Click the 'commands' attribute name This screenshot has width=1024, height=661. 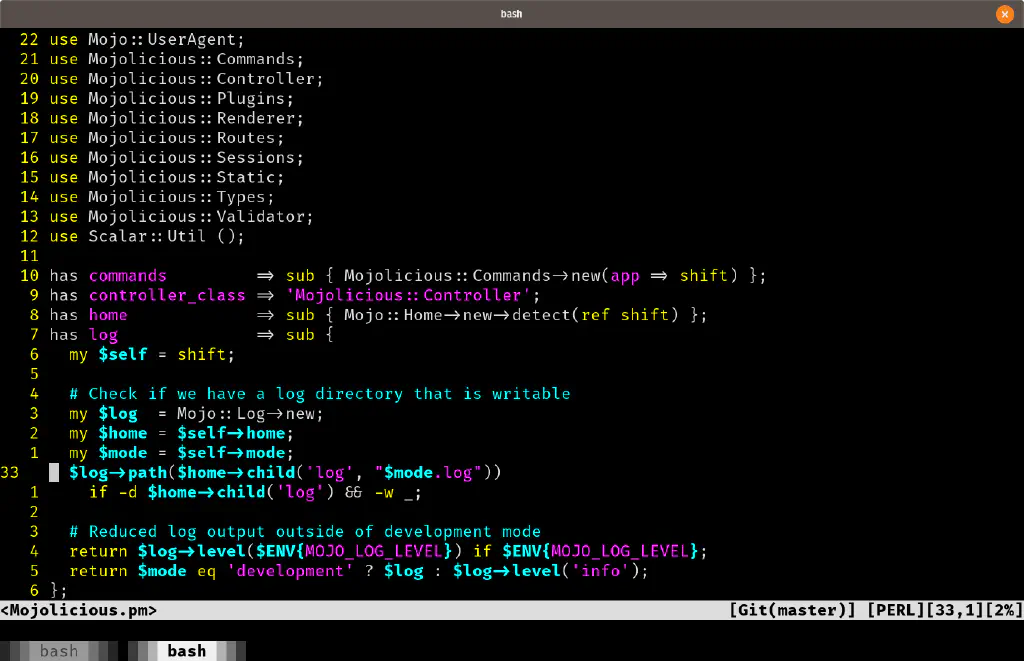tap(128, 276)
